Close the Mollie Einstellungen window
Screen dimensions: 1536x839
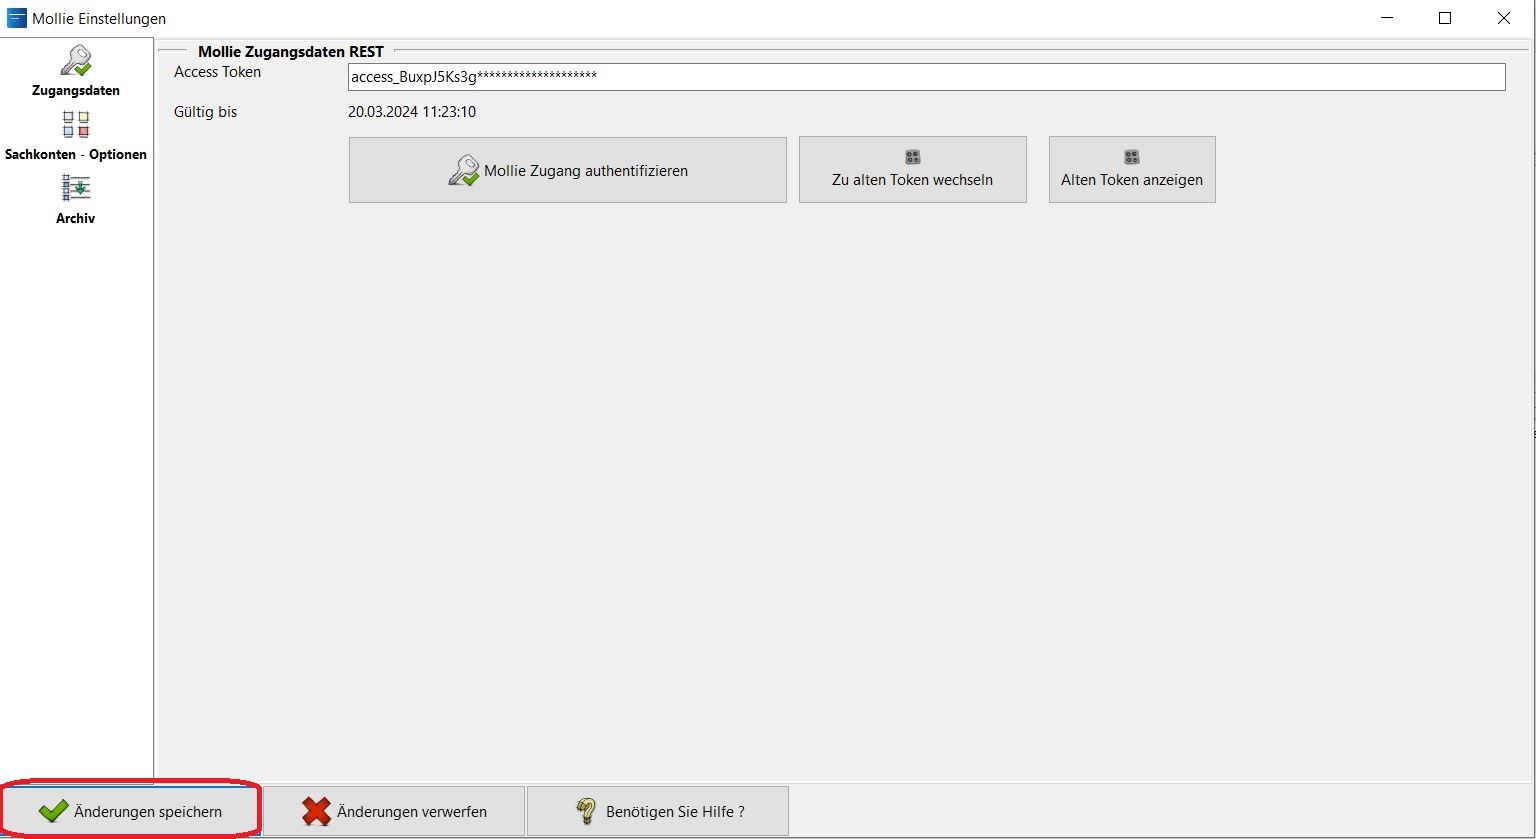(1504, 18)
